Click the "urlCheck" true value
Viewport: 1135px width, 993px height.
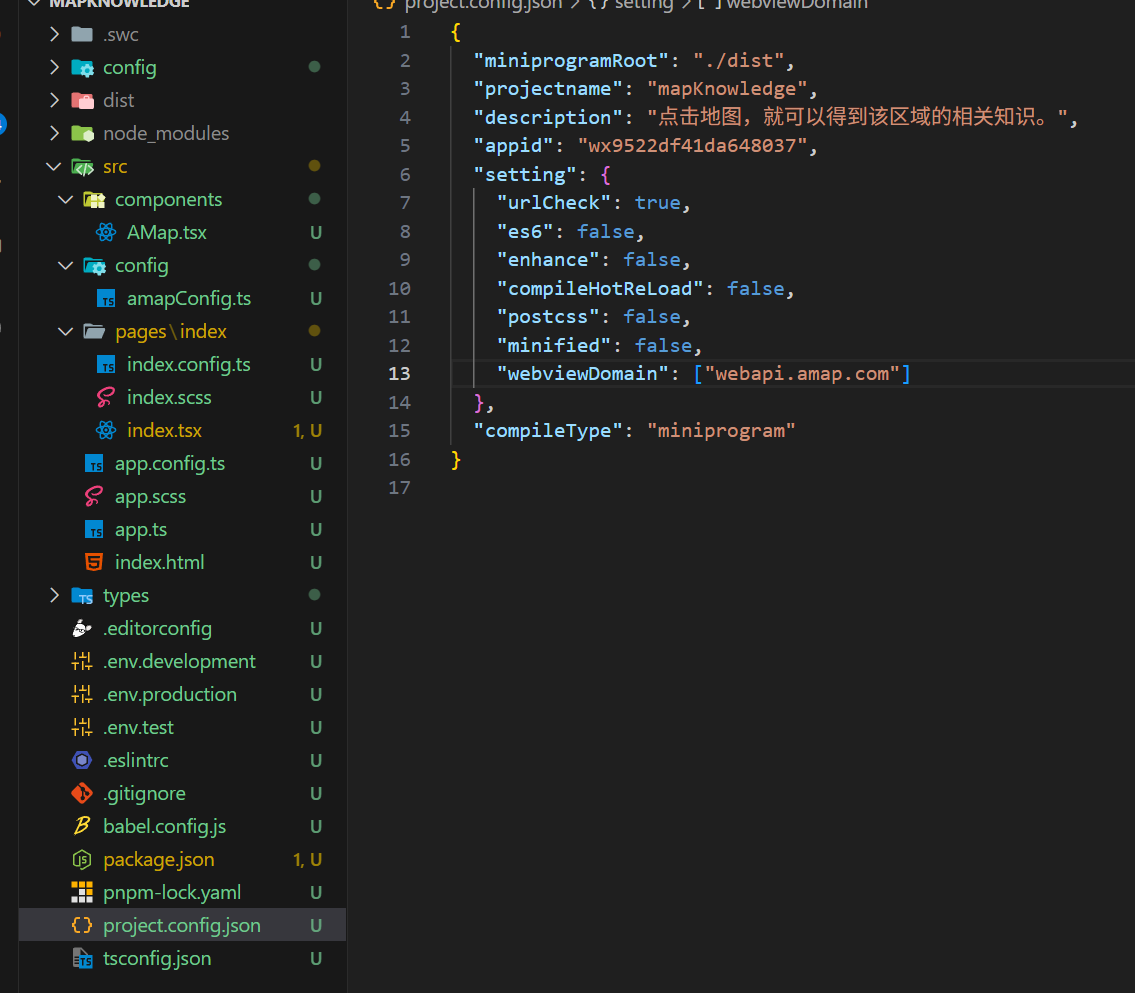(657, 203)
